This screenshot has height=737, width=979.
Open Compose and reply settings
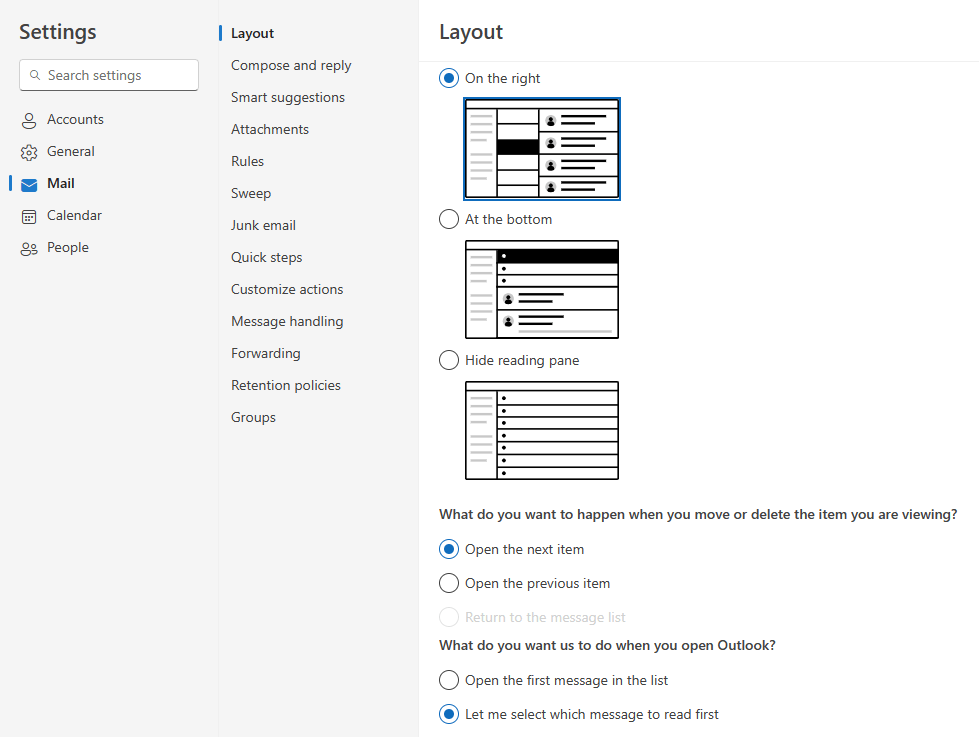291,65
